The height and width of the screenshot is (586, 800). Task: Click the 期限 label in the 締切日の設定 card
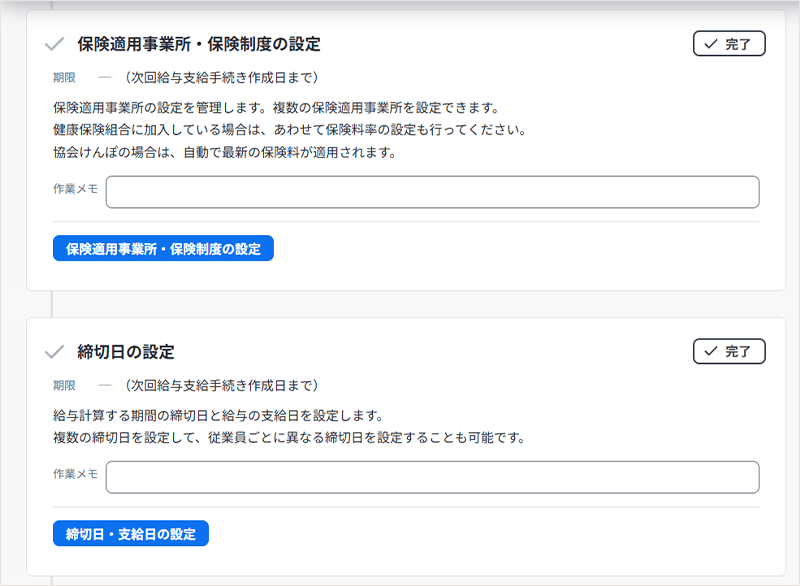(64, 385)
